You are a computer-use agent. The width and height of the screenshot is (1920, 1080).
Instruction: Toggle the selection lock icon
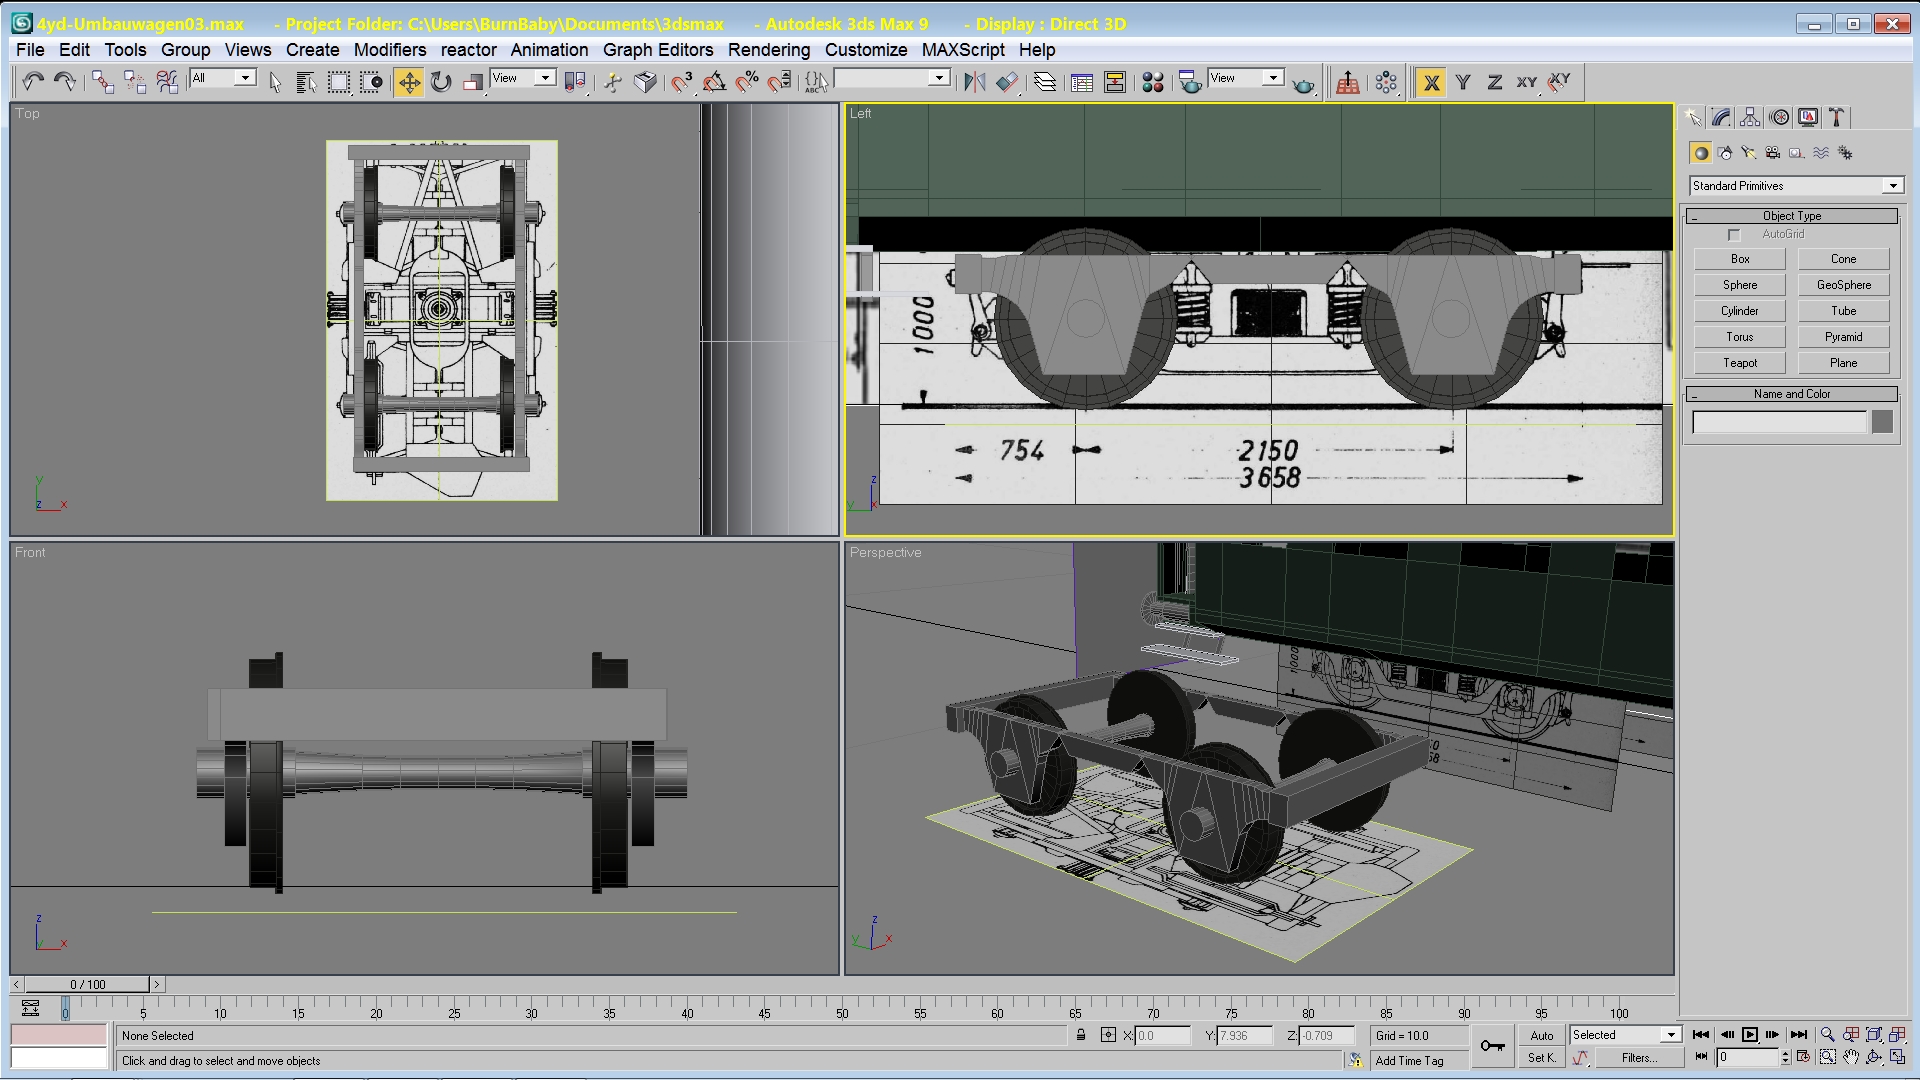tap(1081, 1035)
